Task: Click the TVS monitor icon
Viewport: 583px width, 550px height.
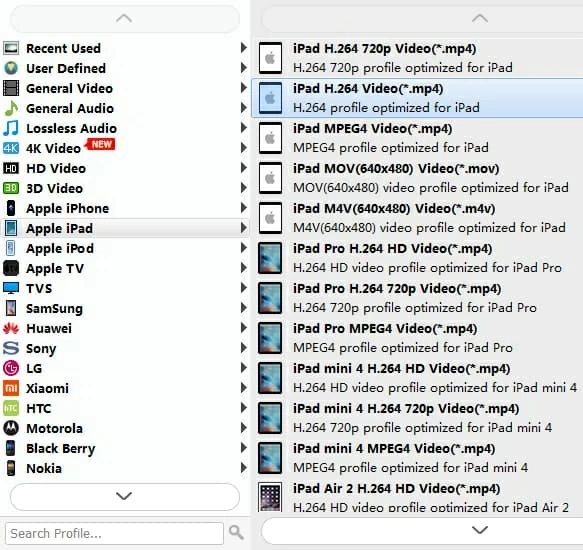Action: 11,289
